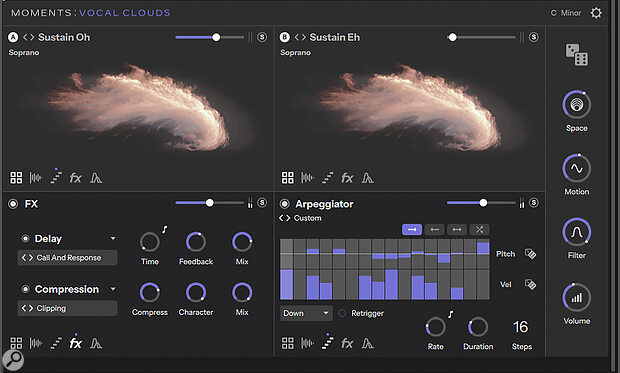Open the fx tab in layer B
The image size is (620, 373).
point(347,178)
